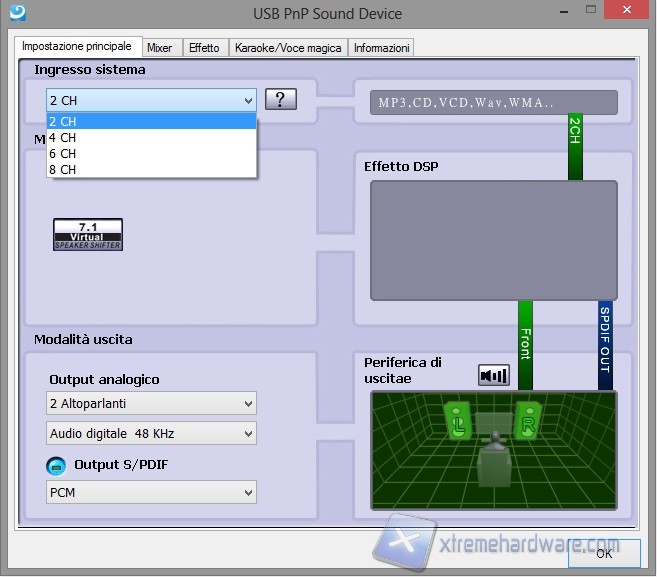Open the Effetto tab
This screenshot has width=657, height=577.
click(204, 47)
